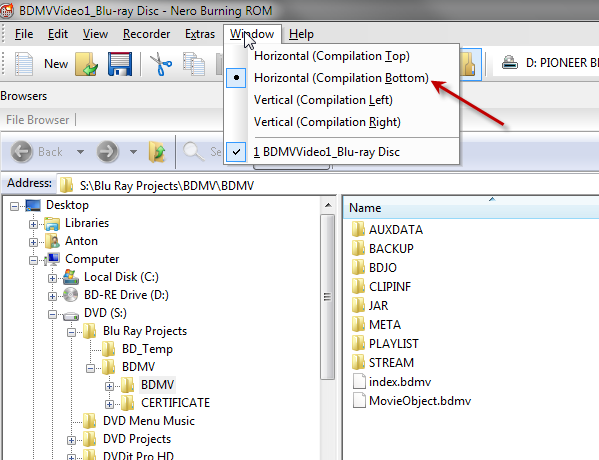Click the BD-RE Drive (D:) disc icon
Screen dimensions: 599x460
click(71, 295)
